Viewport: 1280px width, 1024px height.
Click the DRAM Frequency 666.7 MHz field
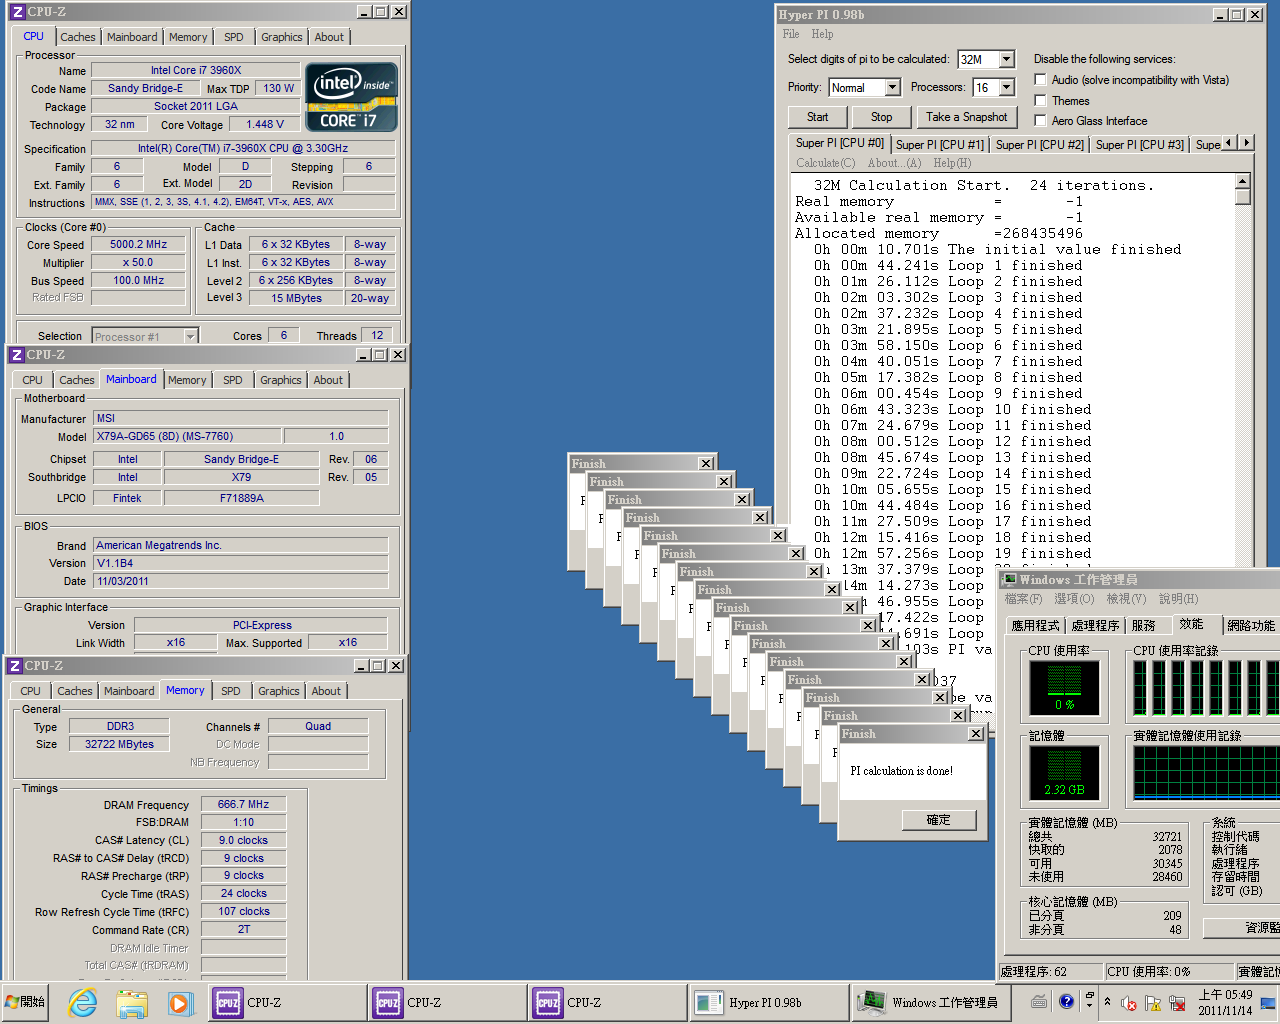pyautogui.click(x=244, y=804)
